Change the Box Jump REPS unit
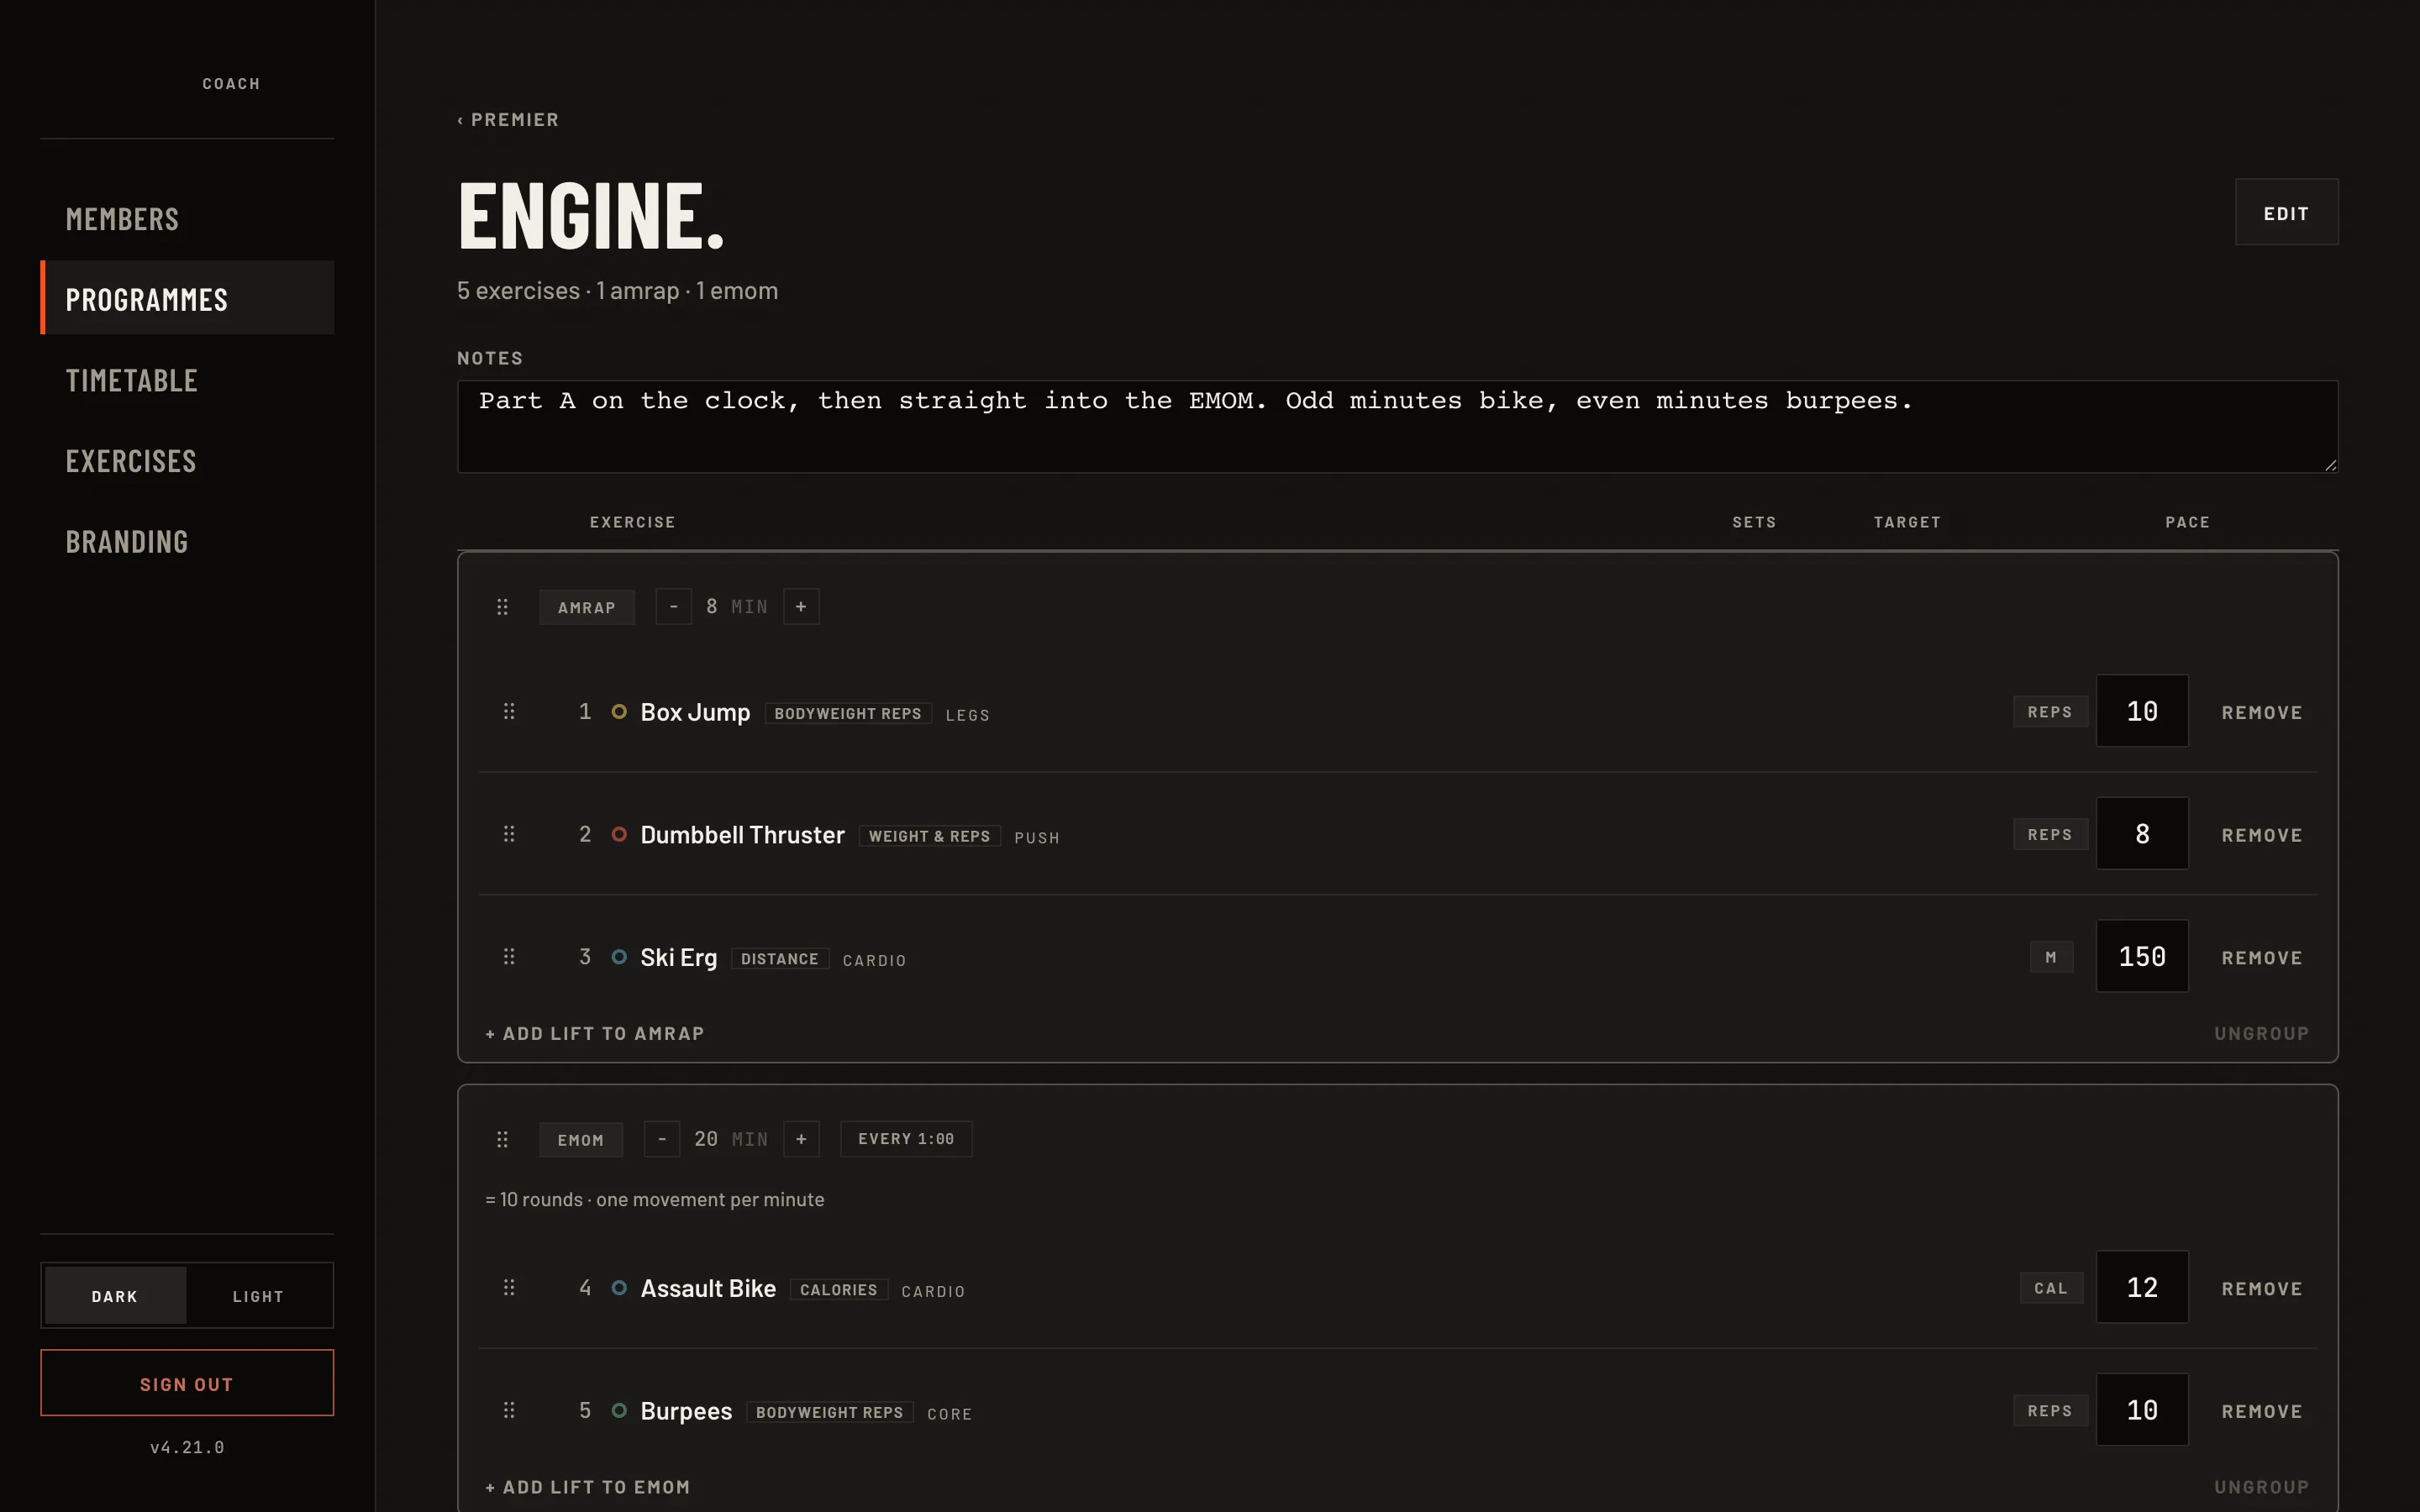 click(2050, 712)
